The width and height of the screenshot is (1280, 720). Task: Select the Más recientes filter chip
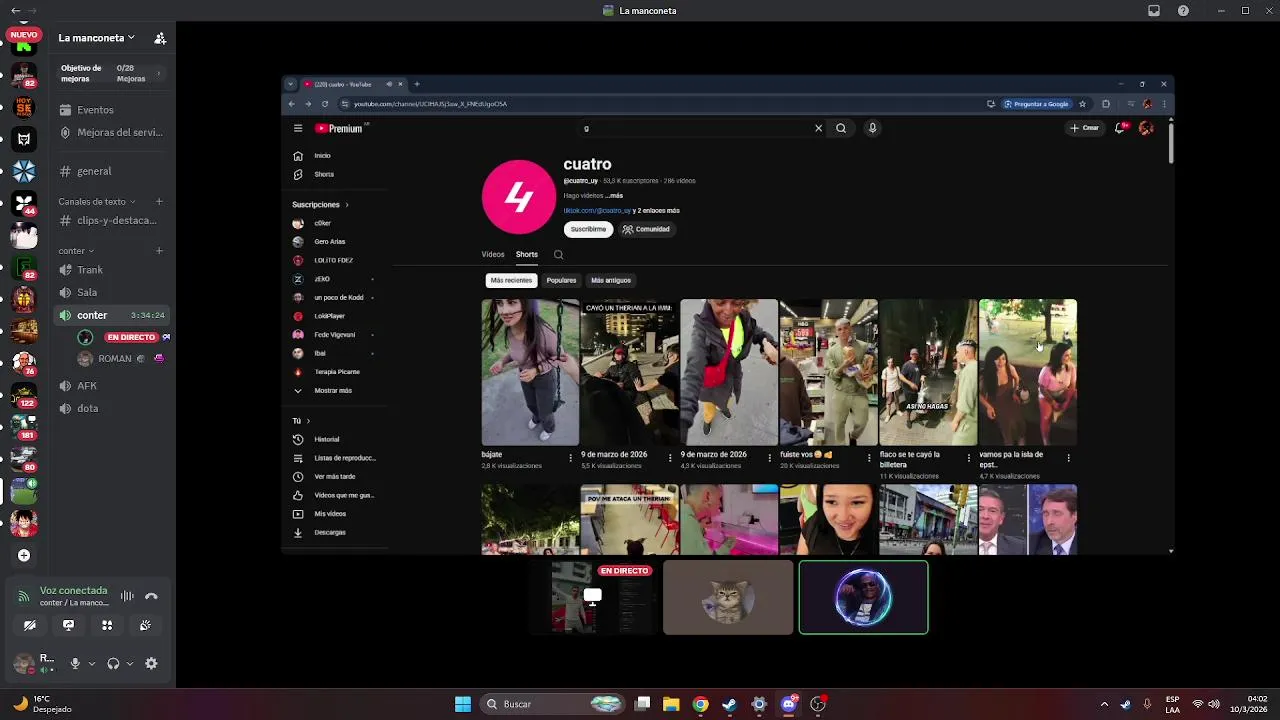(511, 280)
